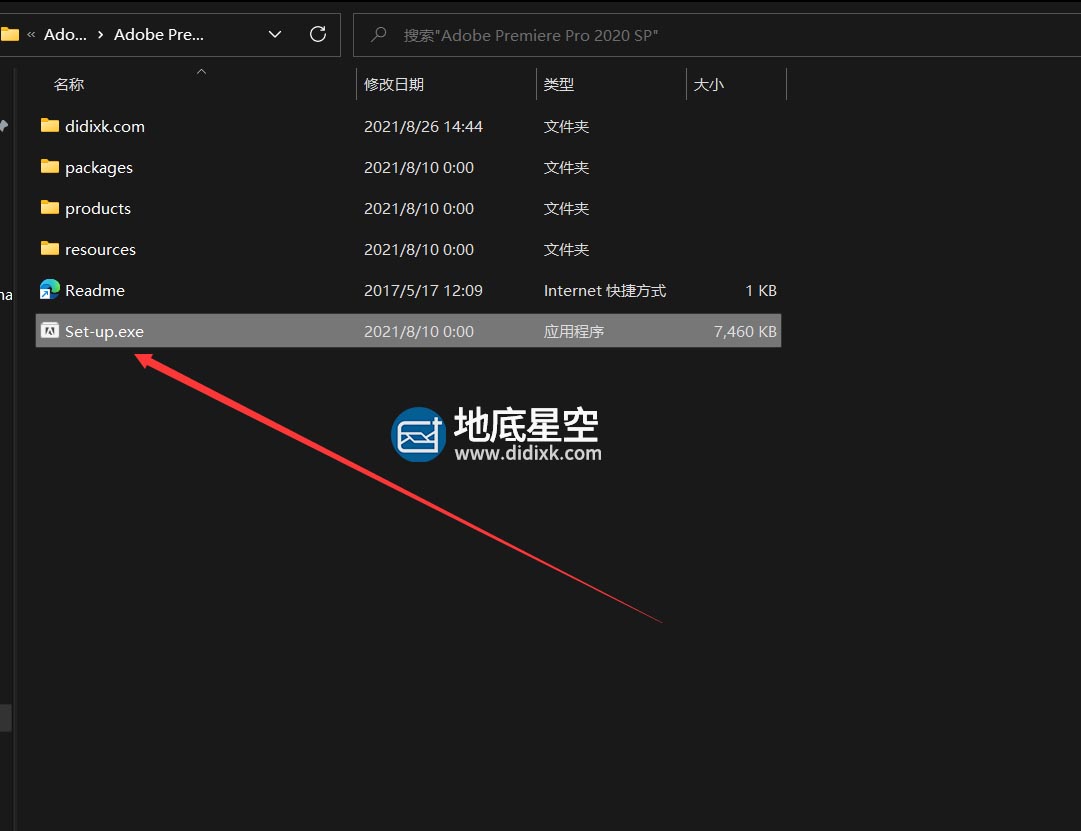Sort files by 类型 column header
Viewport: 1081px width, 831px height.
[558, 84]
